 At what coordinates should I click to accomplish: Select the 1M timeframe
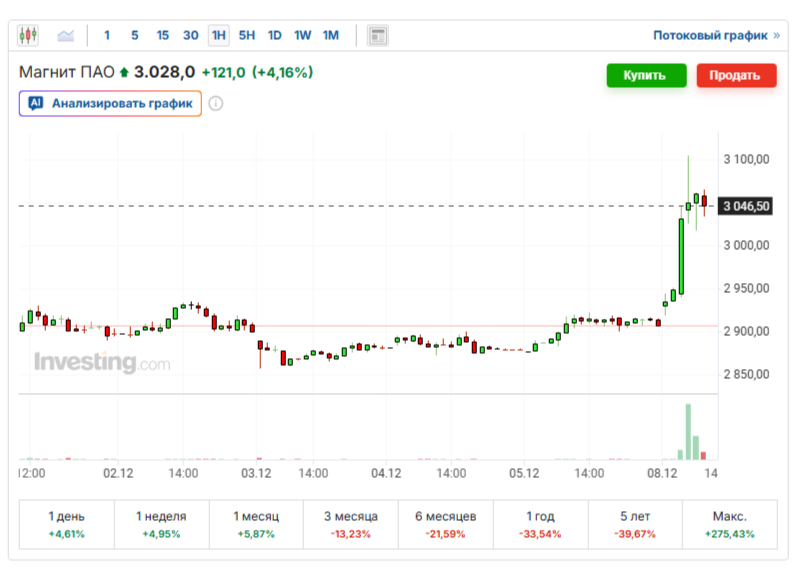(330, 35)
